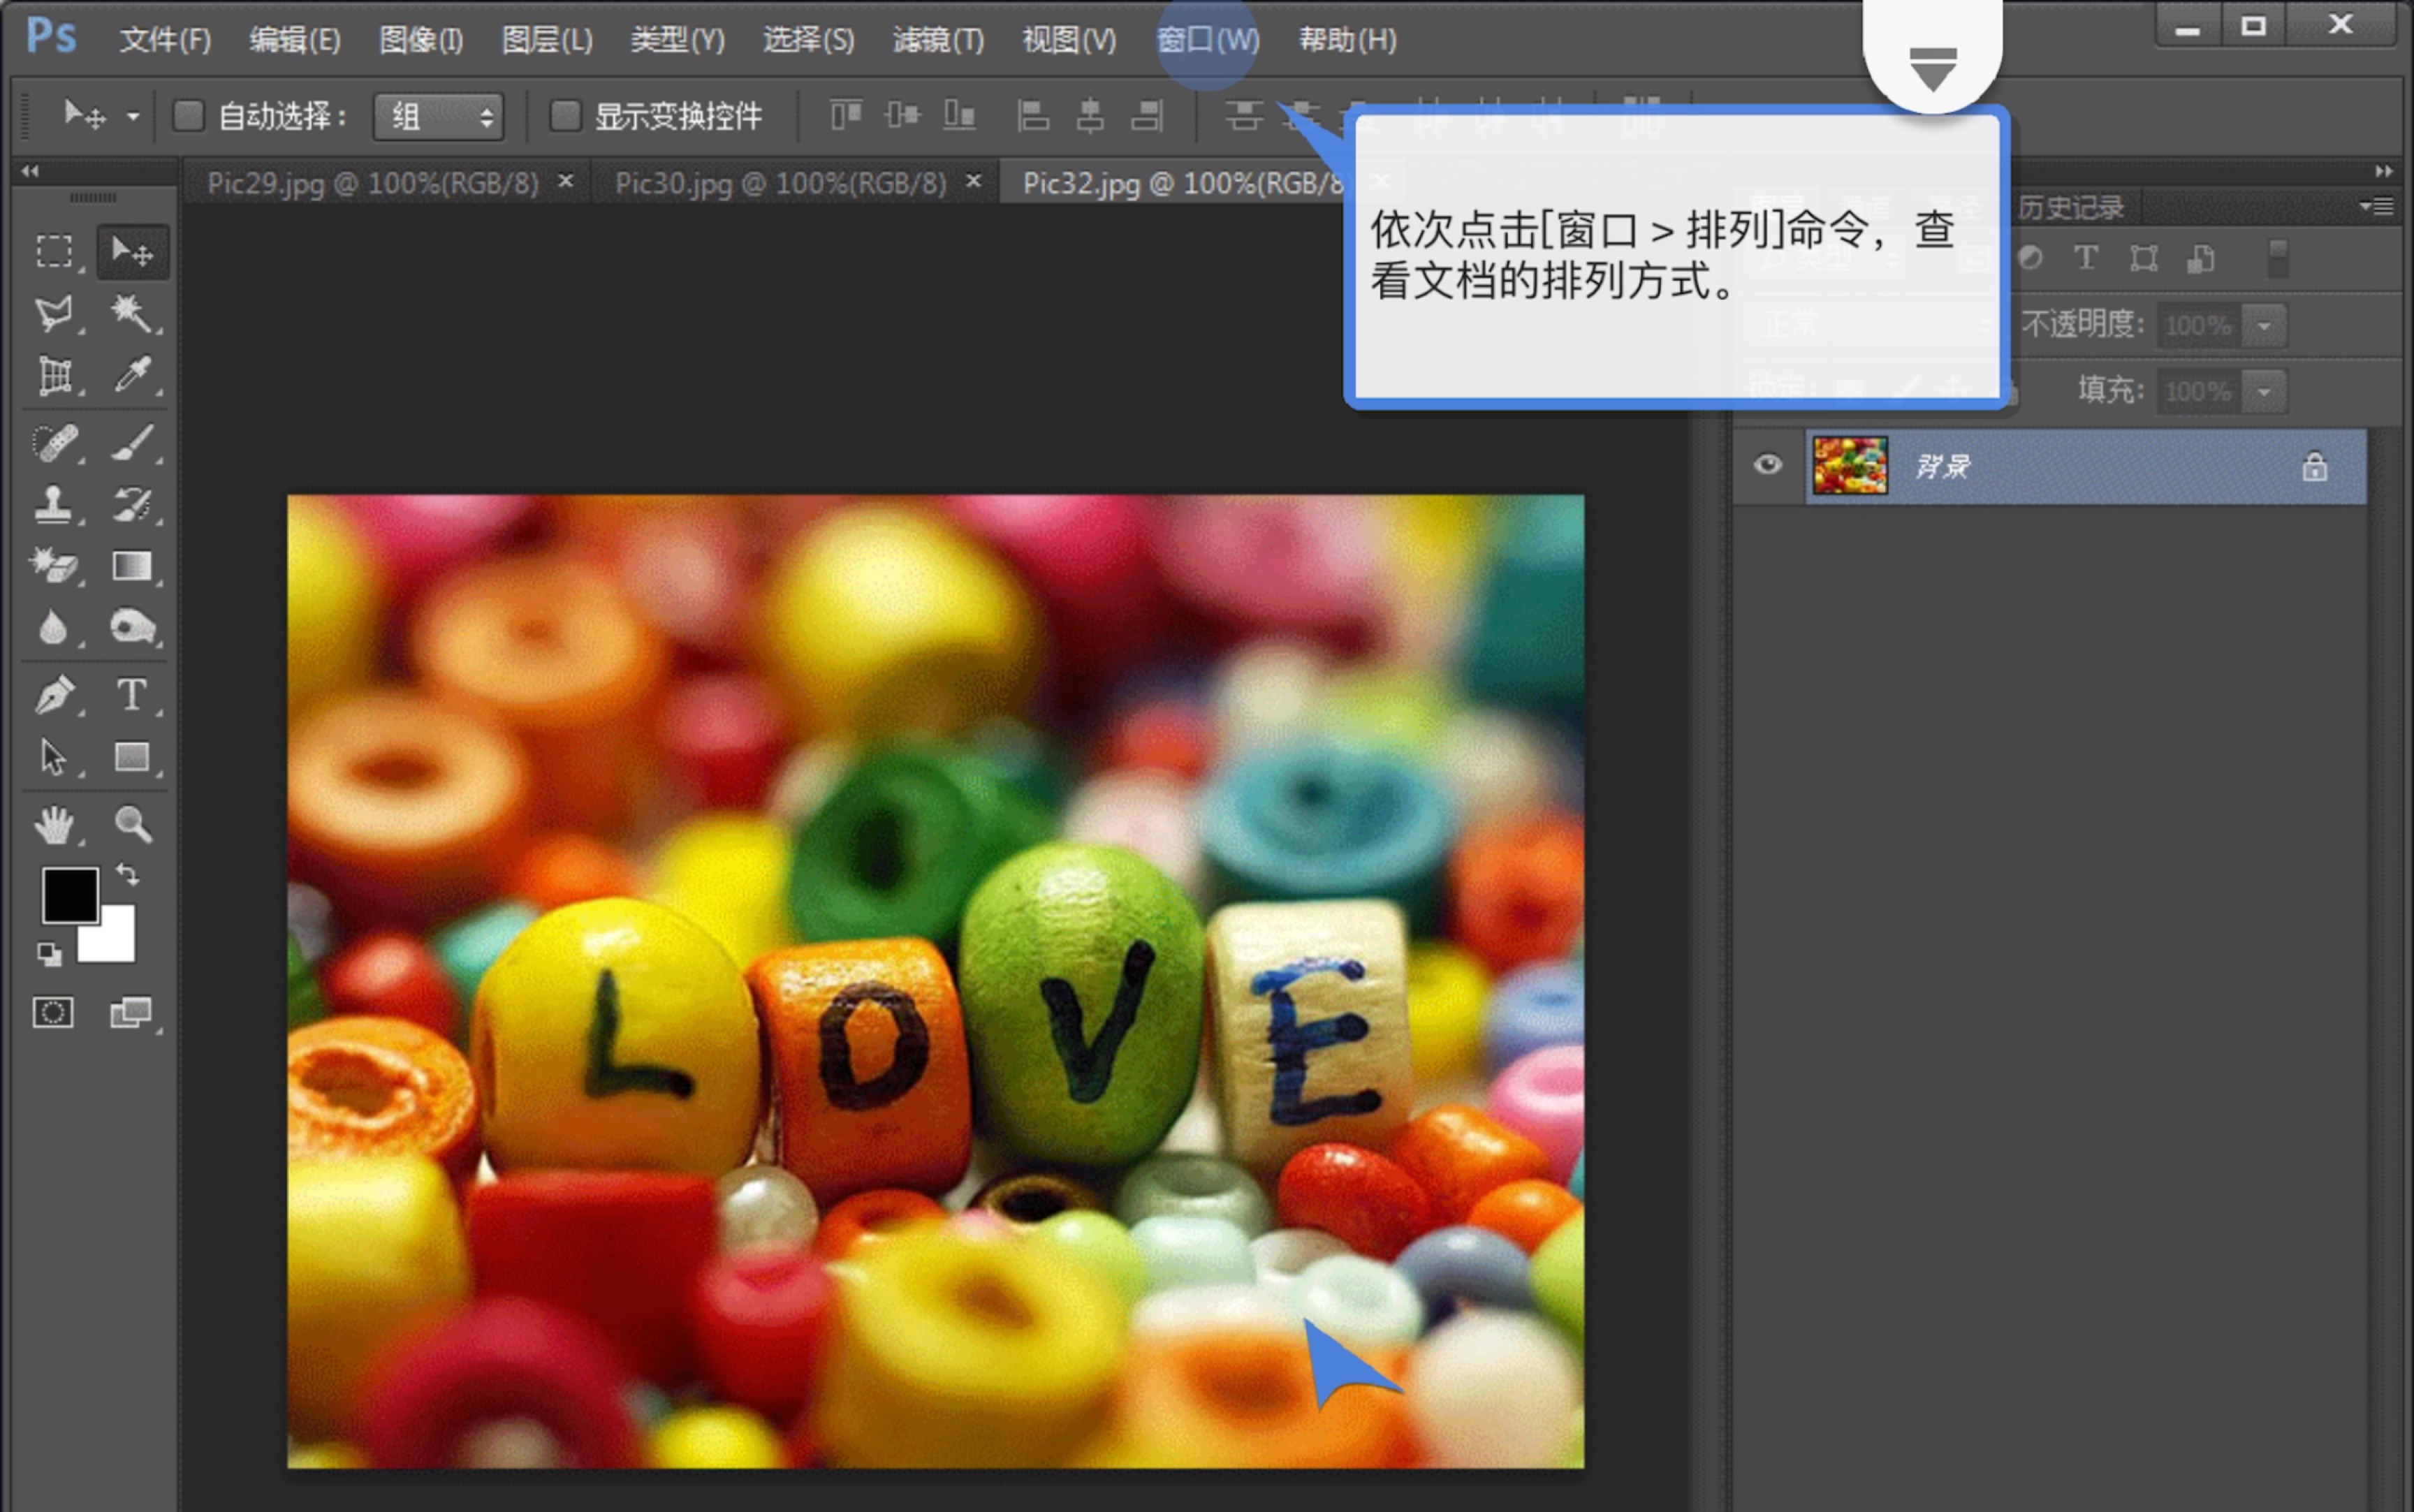Choose the Pen tool

(56, 693)
